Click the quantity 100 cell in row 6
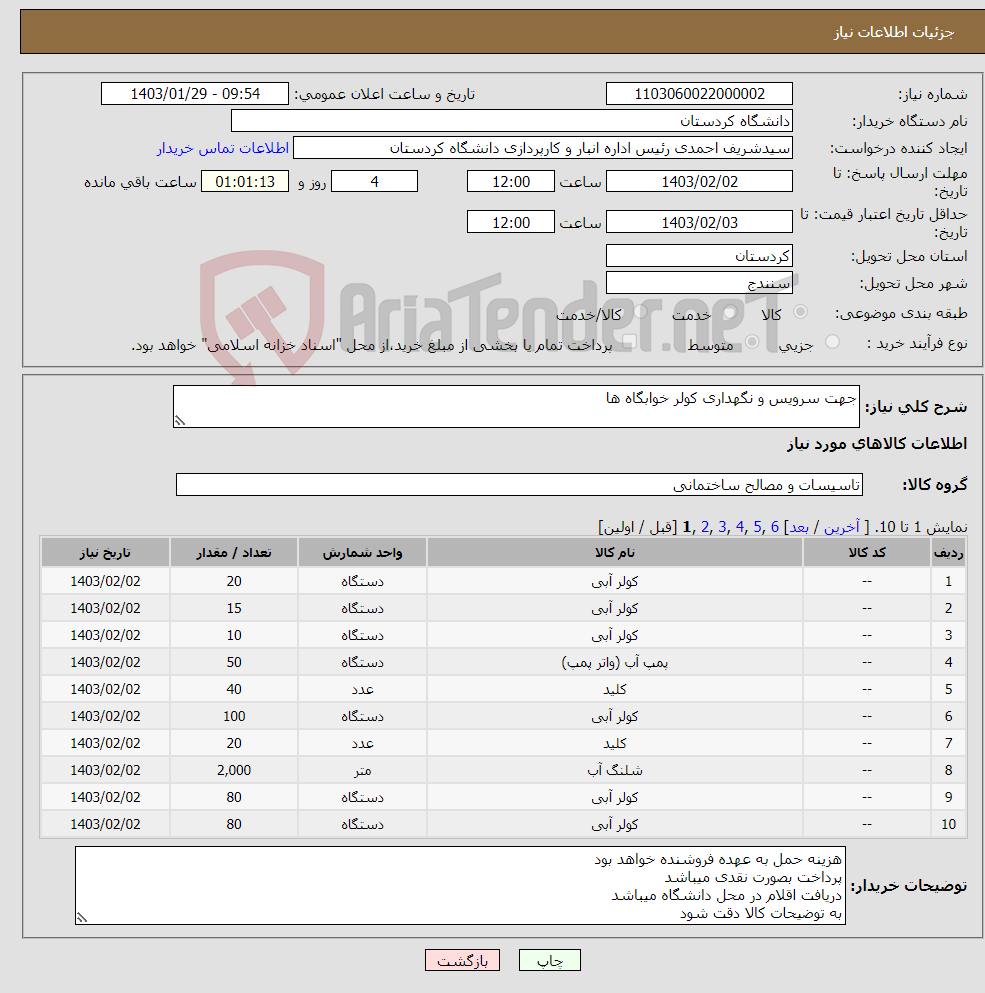The height and width of the screenshot is (993, 985). pyautogui.click(x=234, y=716)
